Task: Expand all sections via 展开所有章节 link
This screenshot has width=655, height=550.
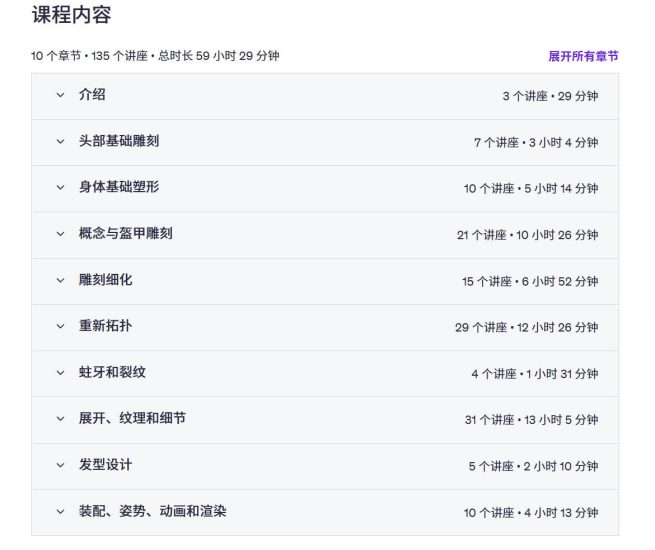Action: point(583,56)
